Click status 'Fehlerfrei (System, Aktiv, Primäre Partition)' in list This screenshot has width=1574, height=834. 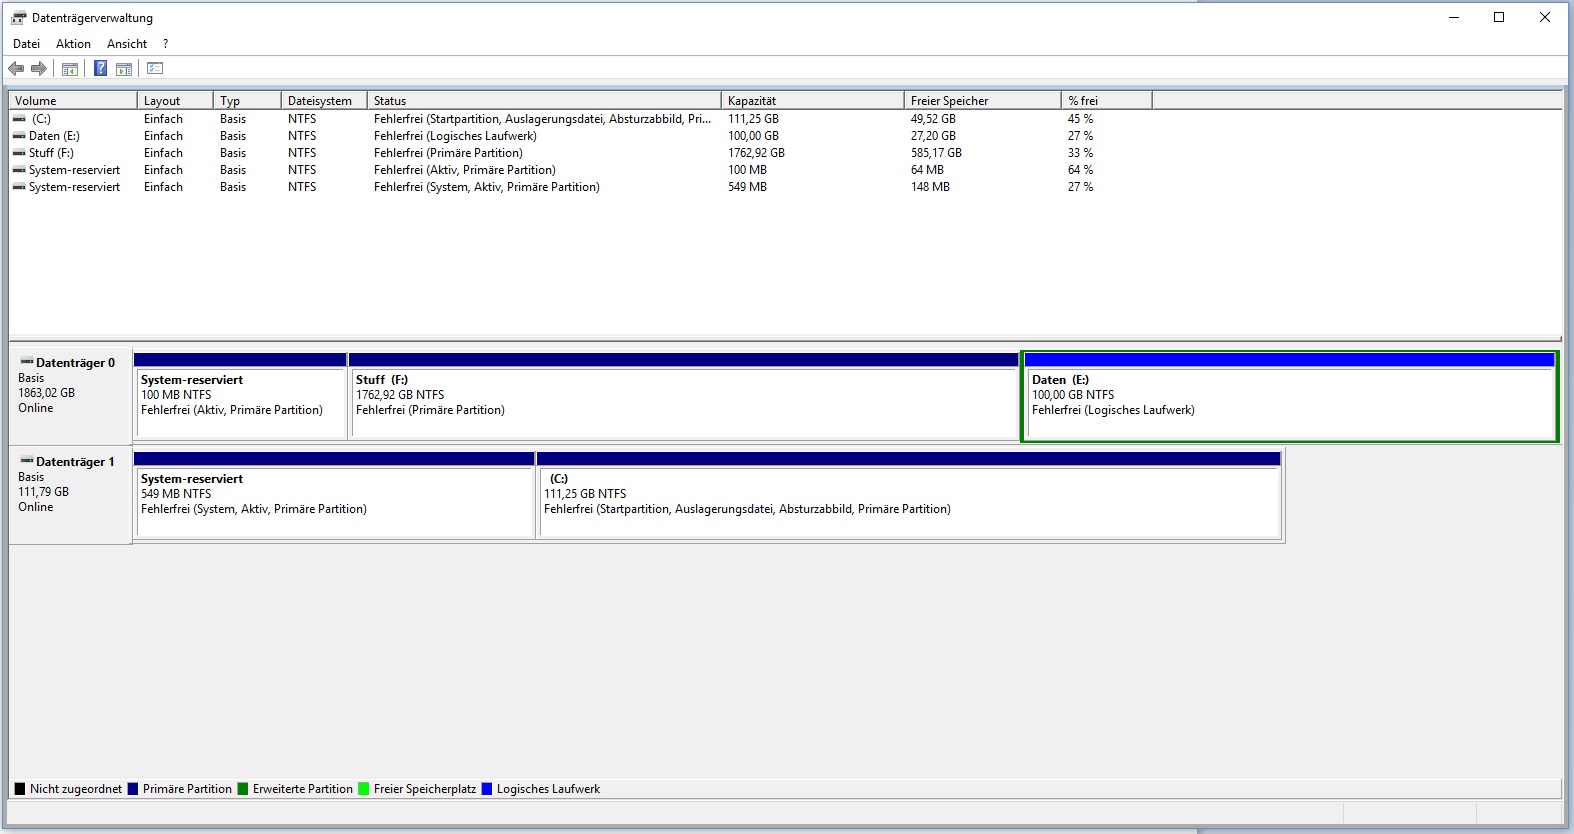487,187
